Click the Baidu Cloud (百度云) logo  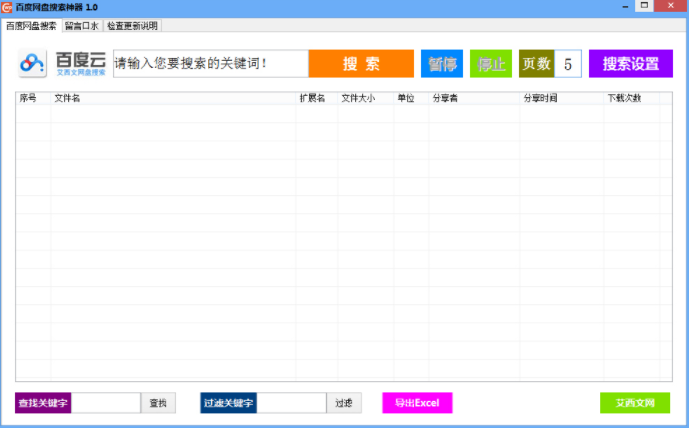coord(63,64)
